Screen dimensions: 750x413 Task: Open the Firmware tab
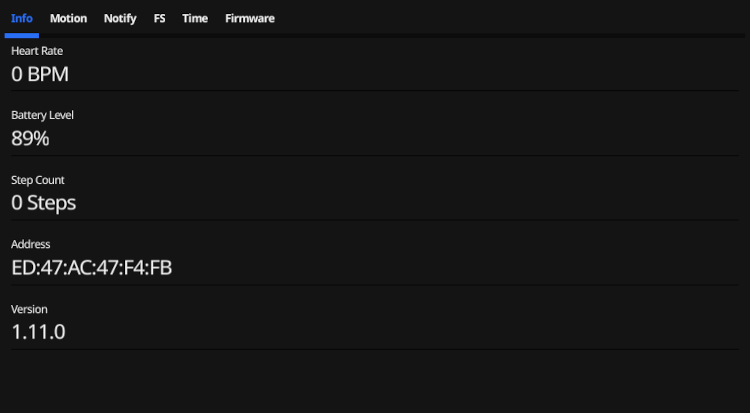click(x=250, y=18)
